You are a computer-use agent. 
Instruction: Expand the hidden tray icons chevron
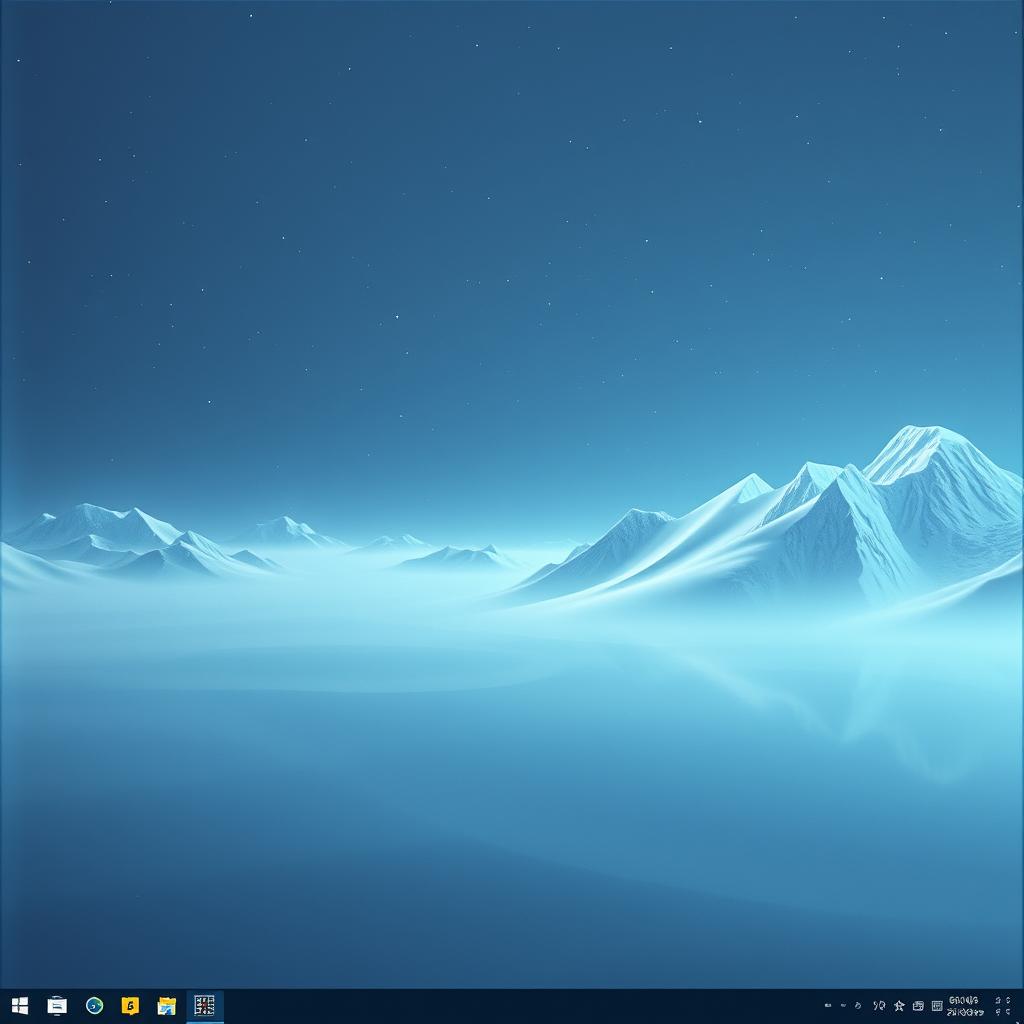click(843, 1006)
